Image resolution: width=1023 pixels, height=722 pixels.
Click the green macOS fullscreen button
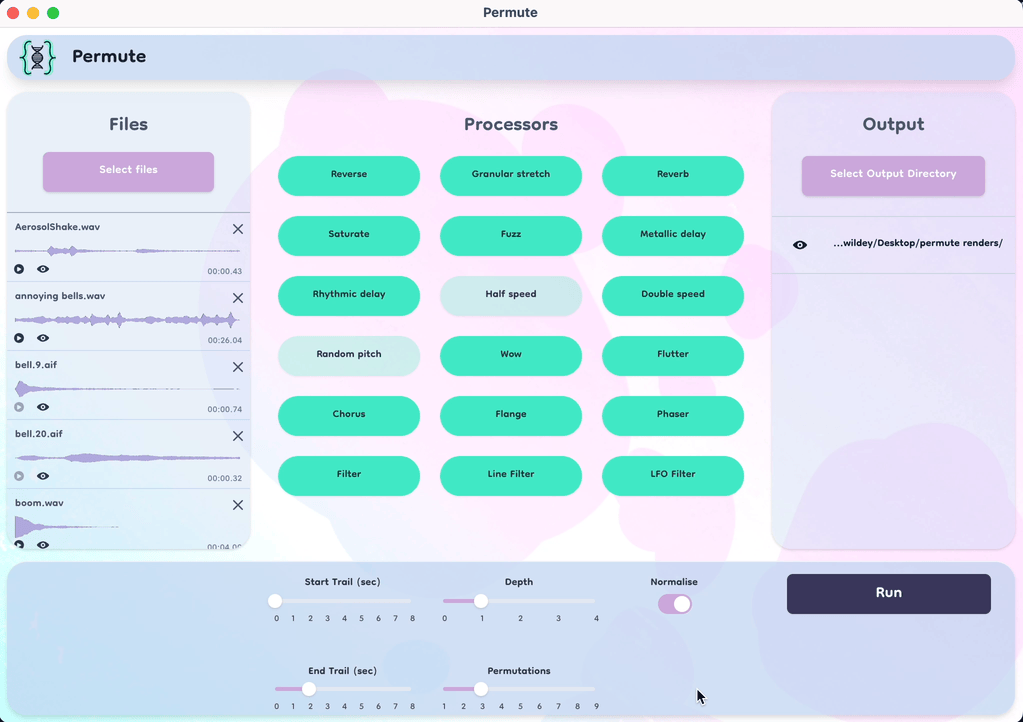point(53,13)
